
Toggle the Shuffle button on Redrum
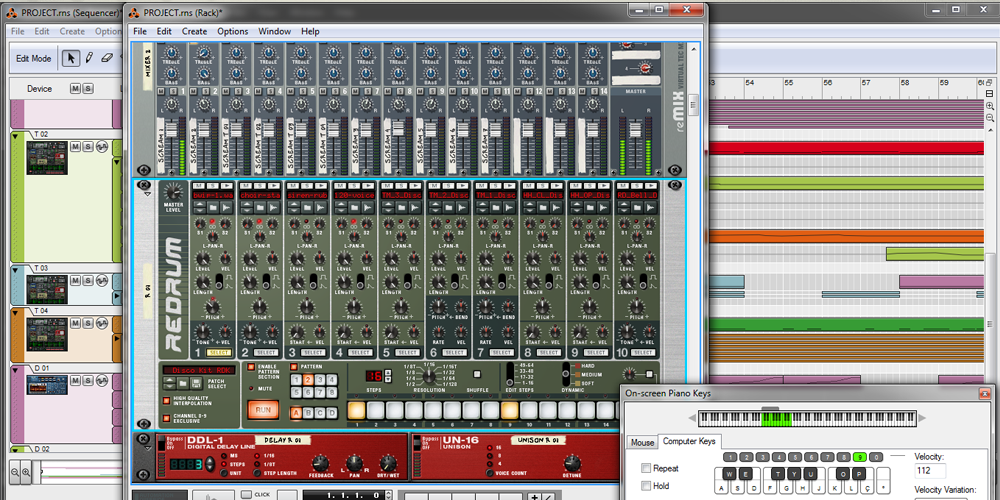coord(477,374)
